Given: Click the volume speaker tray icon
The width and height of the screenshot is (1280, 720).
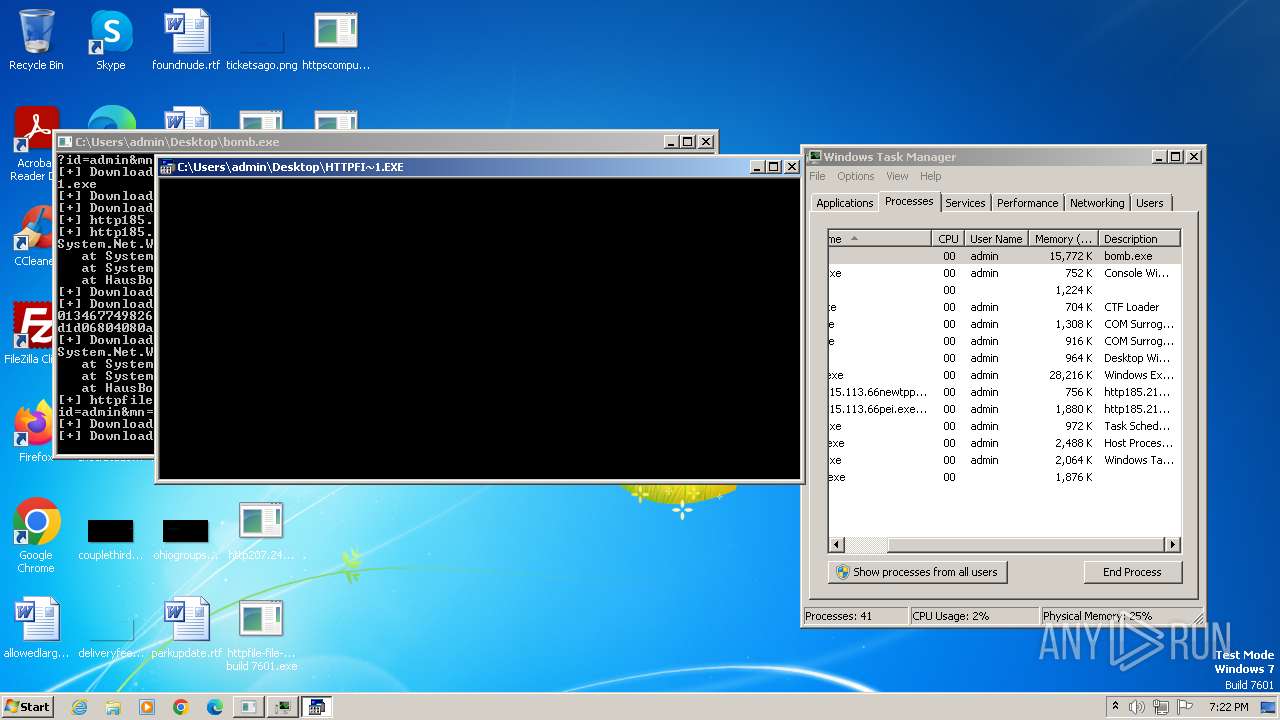Looking at the screenshot, I should click(1137, 707).
